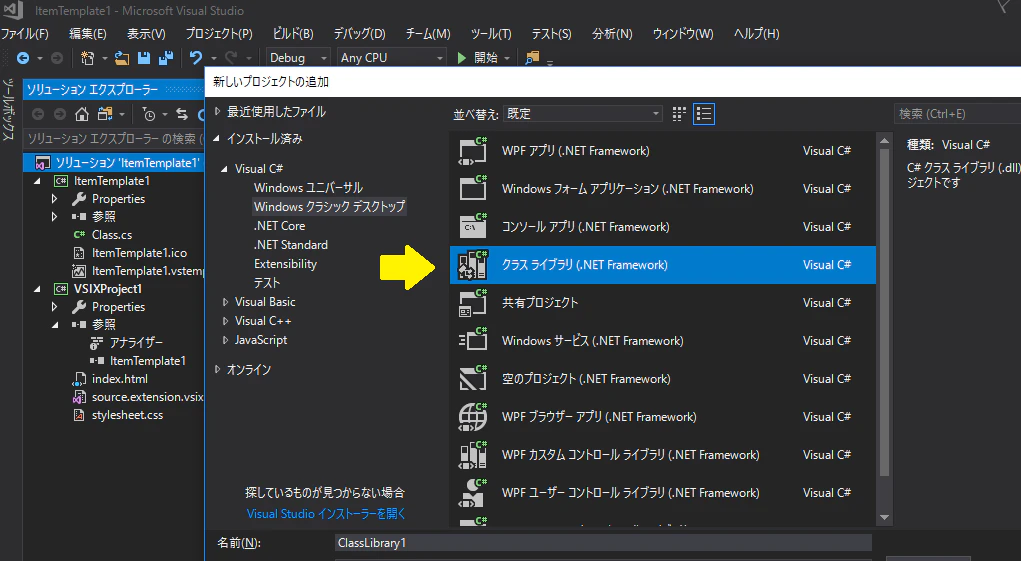This screenshot has width=1021, height=561.
Task: Expand the JavaScript category
Action: click(x=225, y=340)
